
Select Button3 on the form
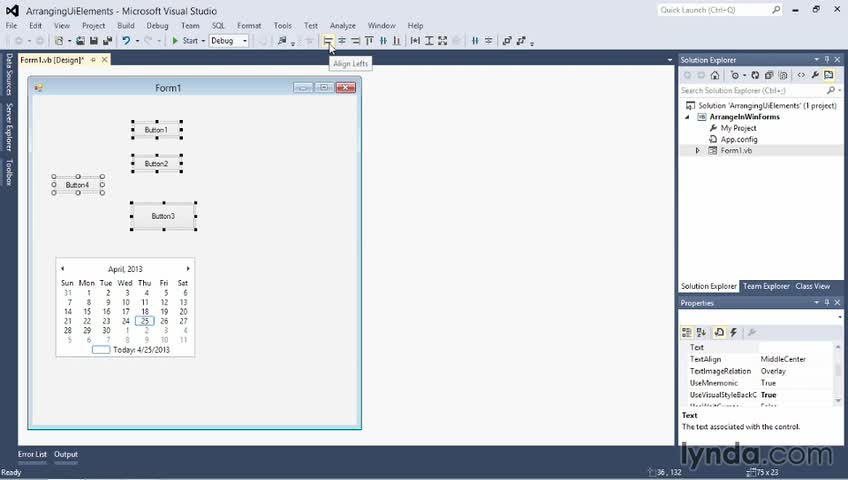pos(163,216)
